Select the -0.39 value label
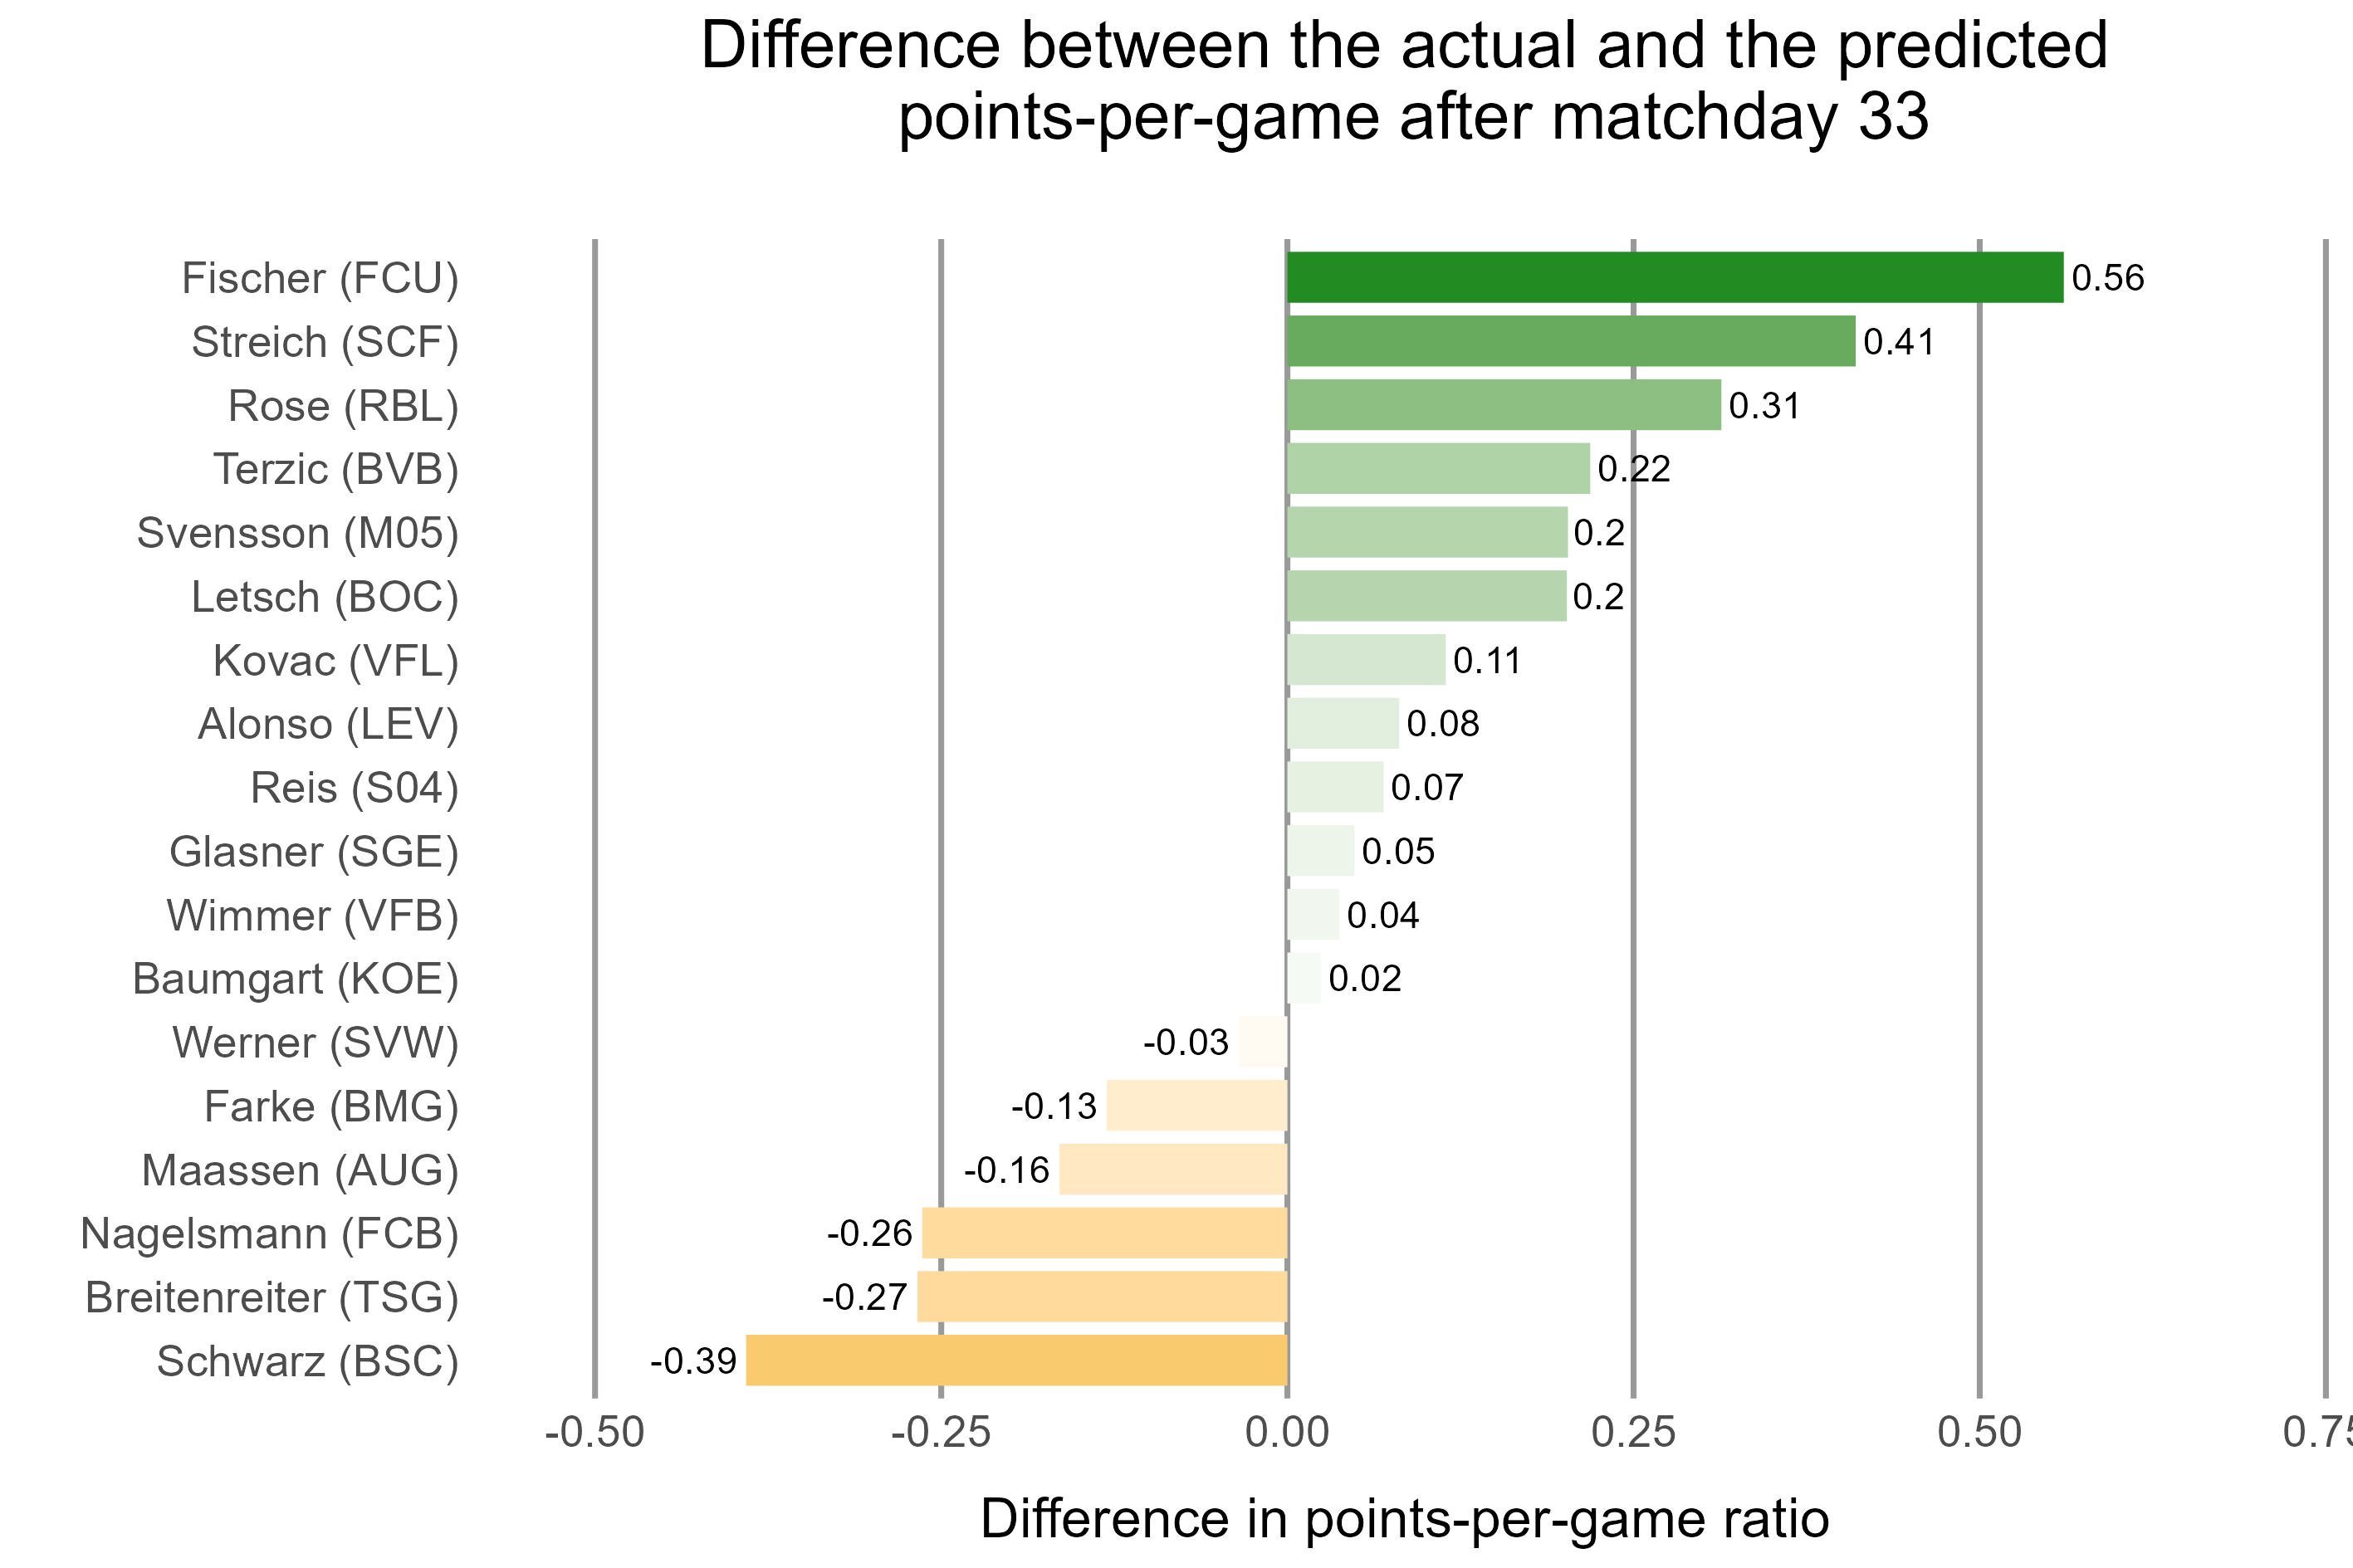 [693, 1361]
